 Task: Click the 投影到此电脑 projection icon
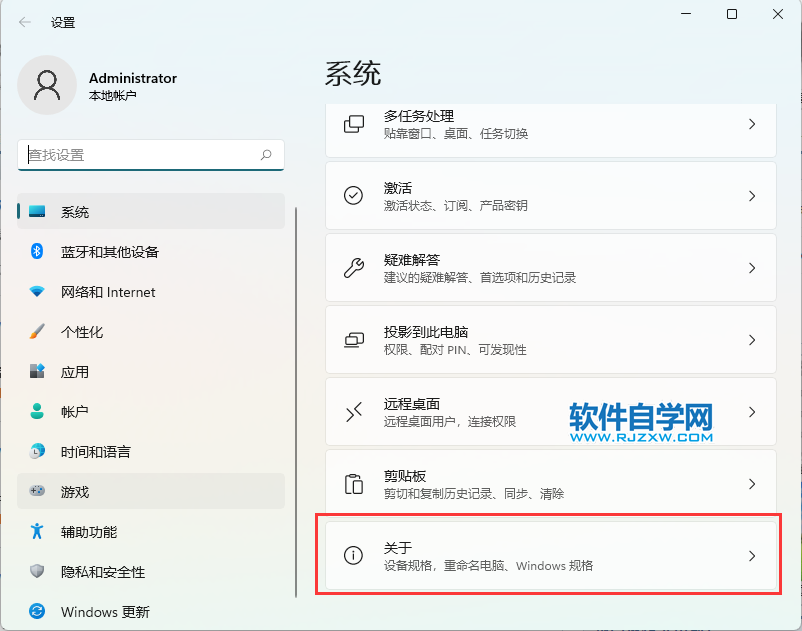point(353,339)
